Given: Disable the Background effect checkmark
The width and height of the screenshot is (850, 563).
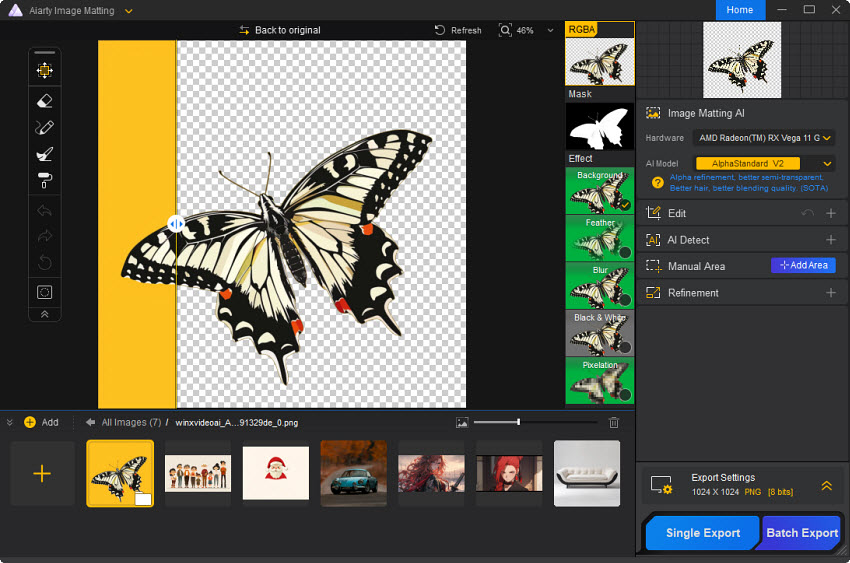Looking at the screenshot, I should pyautogui.click(x=624, y=204).
